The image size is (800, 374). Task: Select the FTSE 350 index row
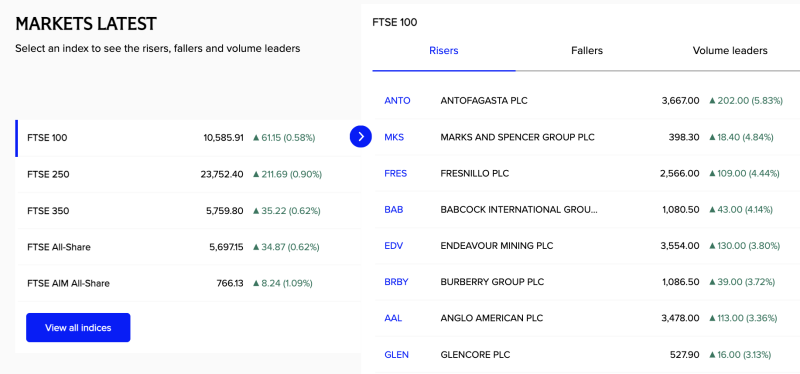(x=188, y=211)
